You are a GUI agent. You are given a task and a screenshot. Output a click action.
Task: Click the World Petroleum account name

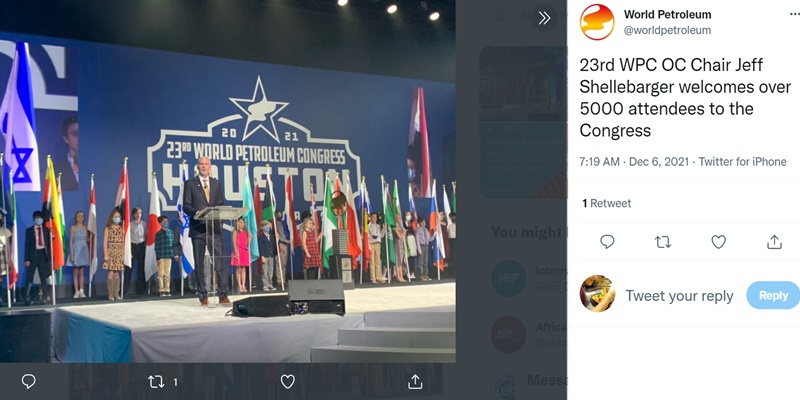667,14
